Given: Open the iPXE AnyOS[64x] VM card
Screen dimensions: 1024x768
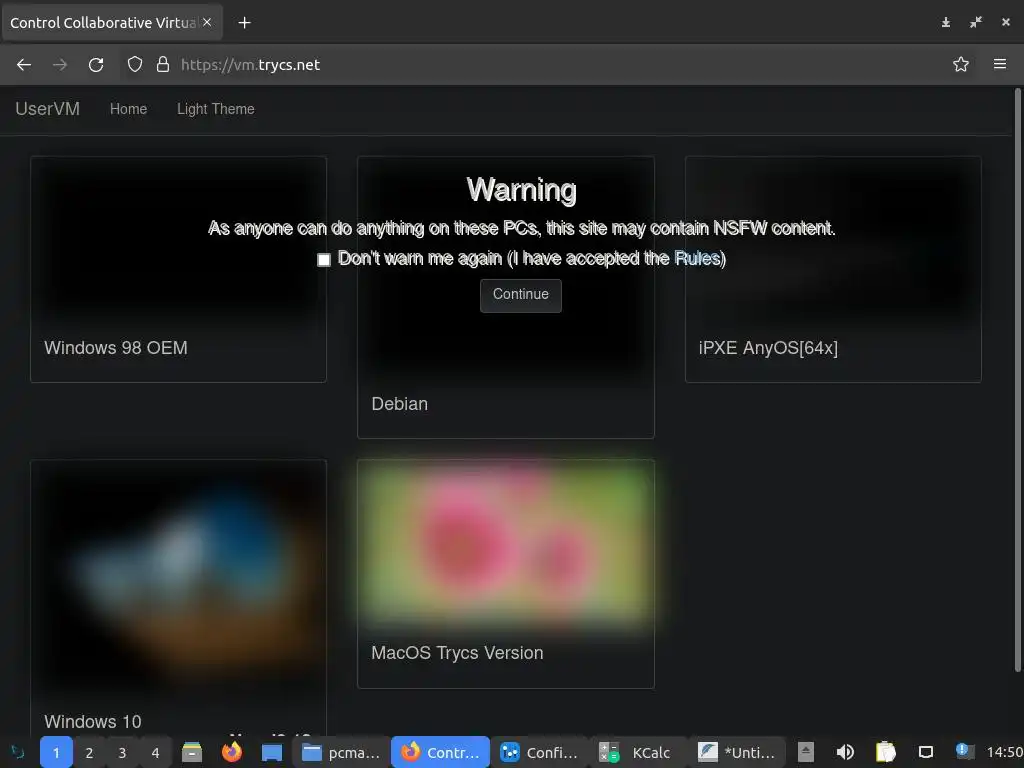Looking at the screenshot, I should click(x=833, y=269).
